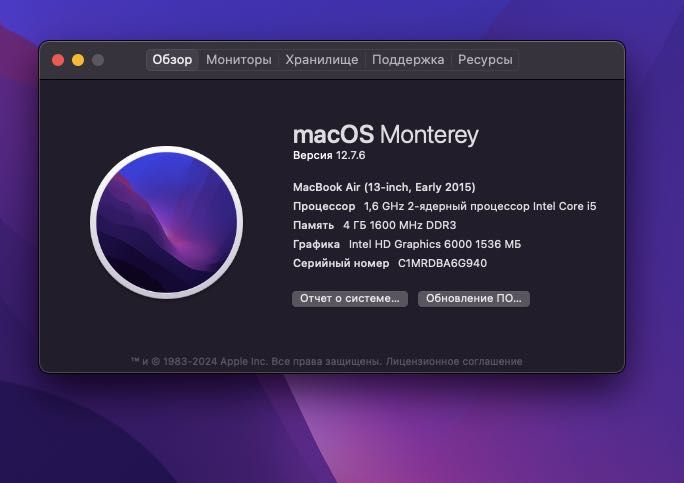The image size is (684, 483).
Task: Click the Графика label
Action: pos(316,244)
